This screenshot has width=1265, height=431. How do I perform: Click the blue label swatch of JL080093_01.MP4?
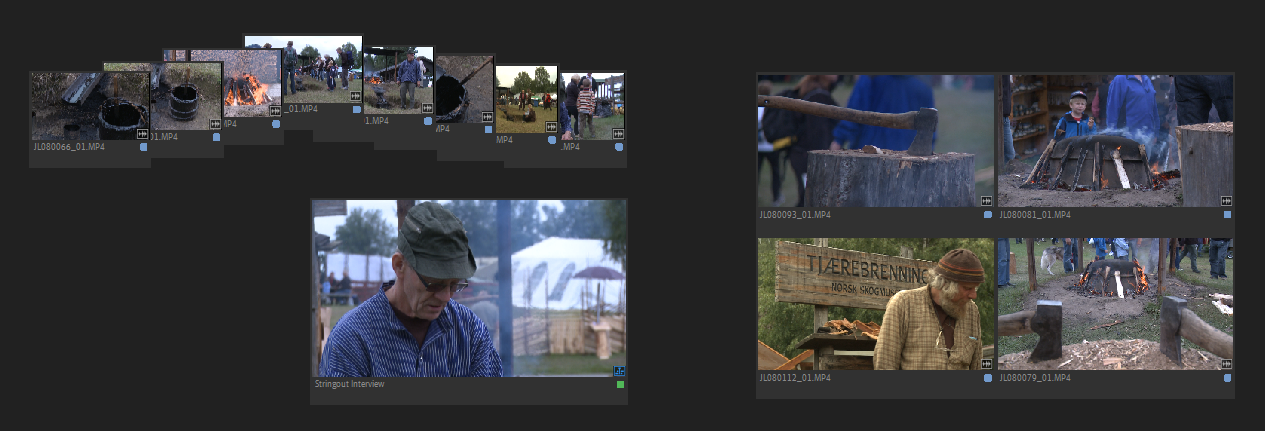[988, 214]
